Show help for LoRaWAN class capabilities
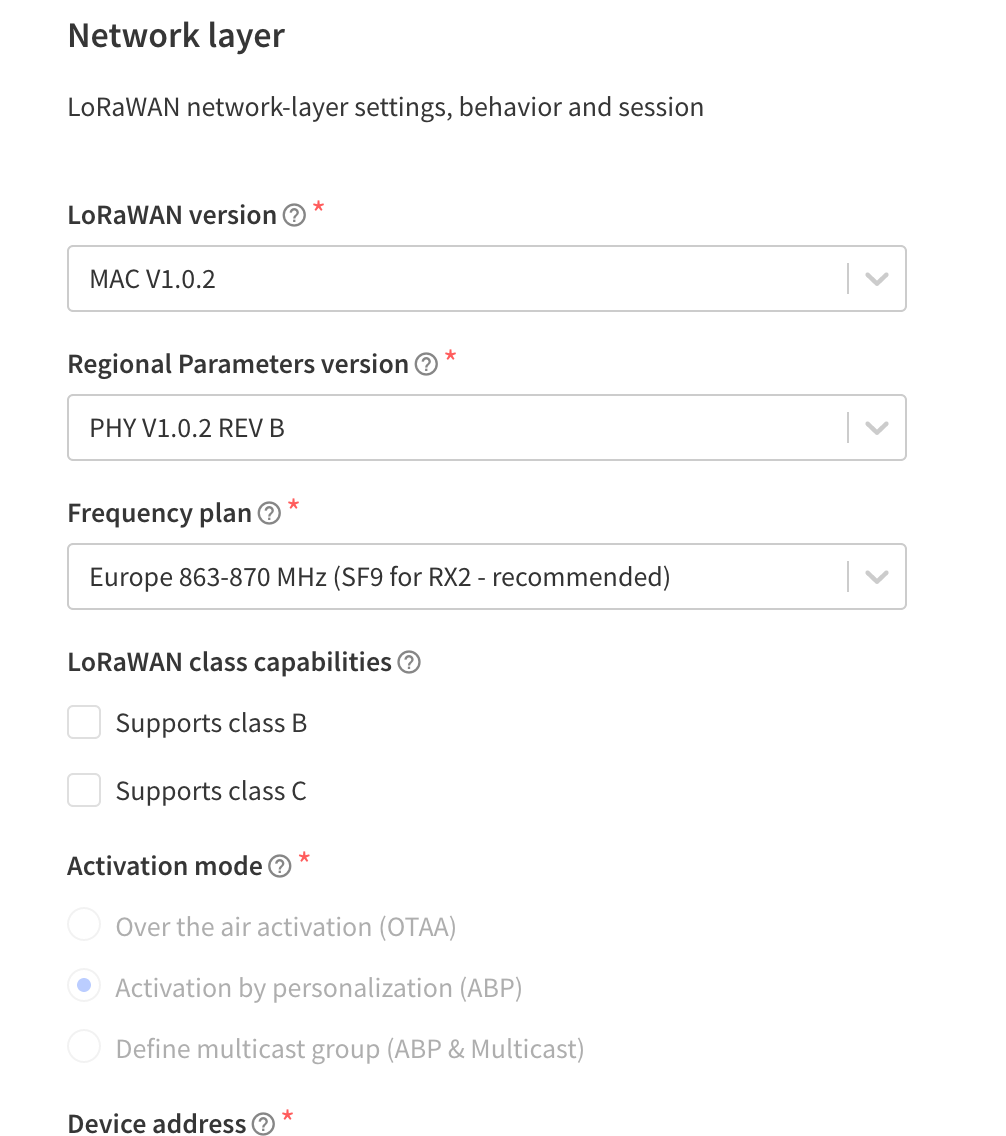This screenshot has height=1136, width=1006. 408,662
